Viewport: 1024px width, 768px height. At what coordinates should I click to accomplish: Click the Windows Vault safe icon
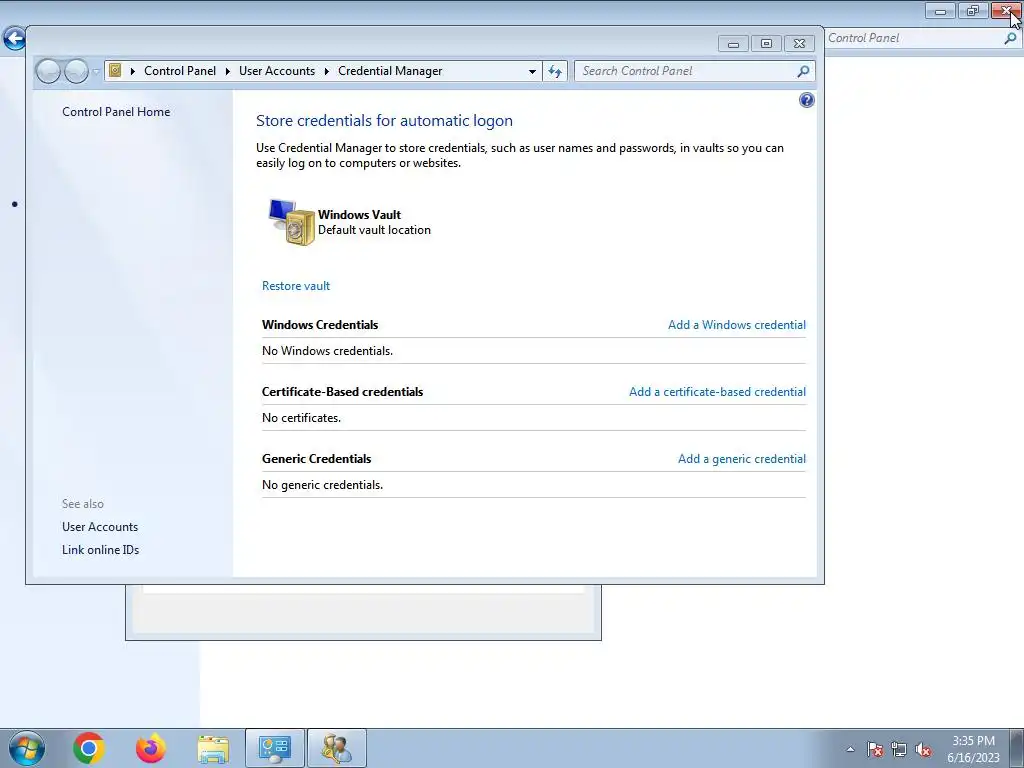tap(291, 222)
